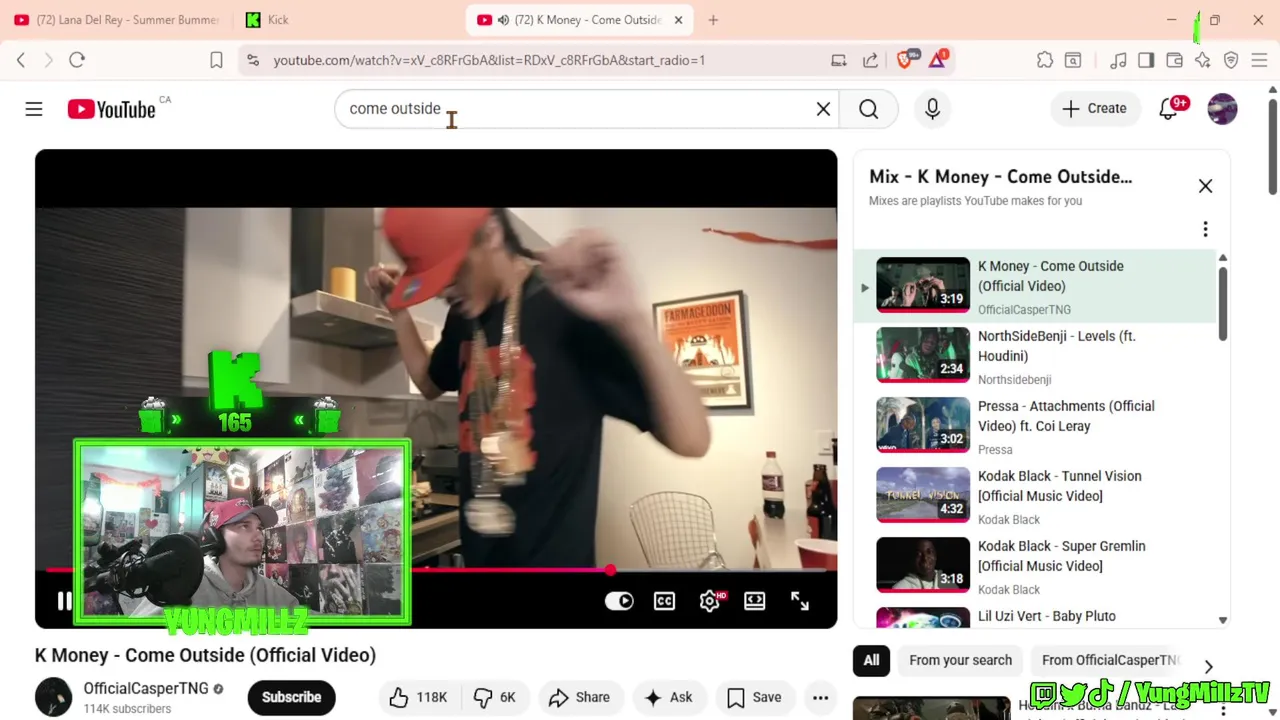Open the Brave Rewards triangle icon
Screen dimensions: 1280x720
click(x=937, y=60)
